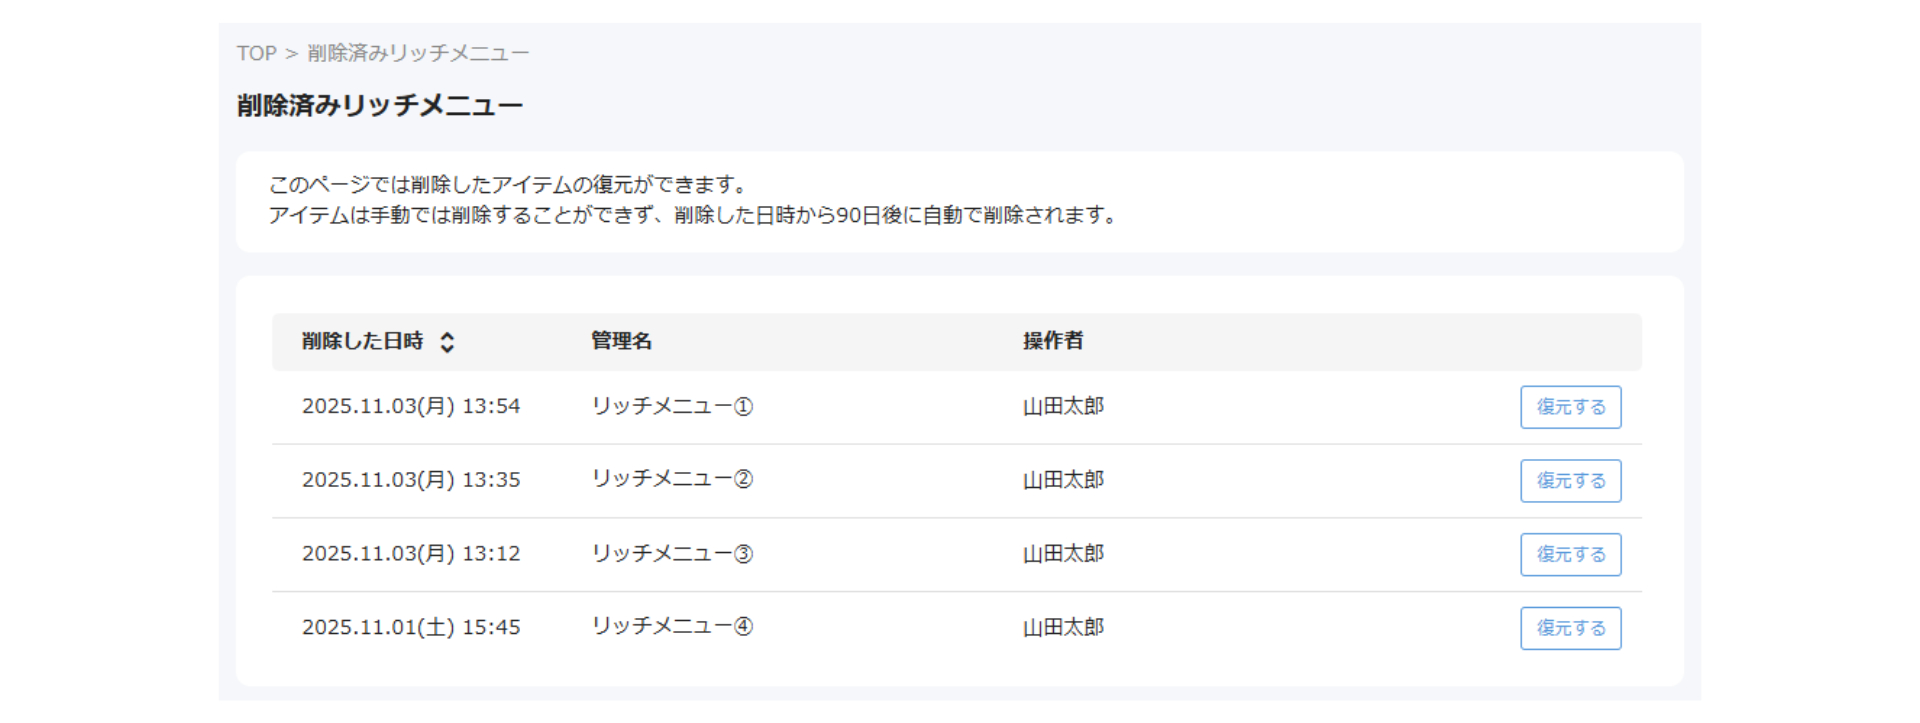Click 山田太郎 in the リッチメニュー① row

point(1063,406)
